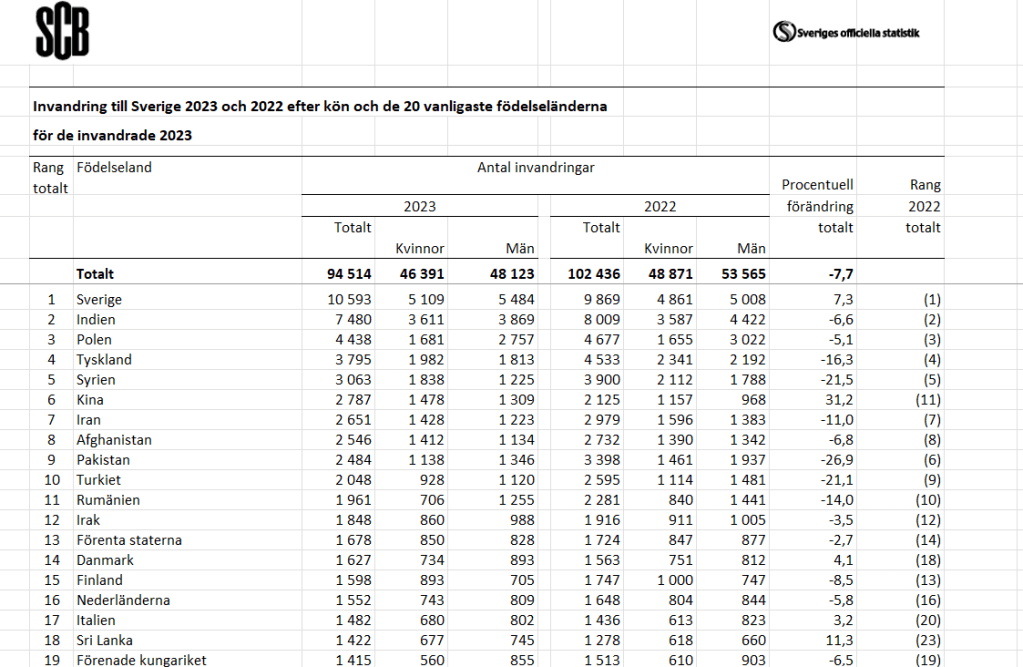Image resolution: width=1023 pixels, height=667 pixels.
Task: Click the 'Sverige' country cell
Action: coord(99,300)
